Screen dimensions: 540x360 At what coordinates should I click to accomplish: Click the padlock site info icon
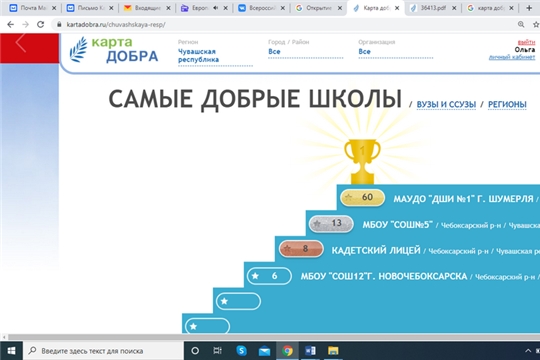click(59, 24)
